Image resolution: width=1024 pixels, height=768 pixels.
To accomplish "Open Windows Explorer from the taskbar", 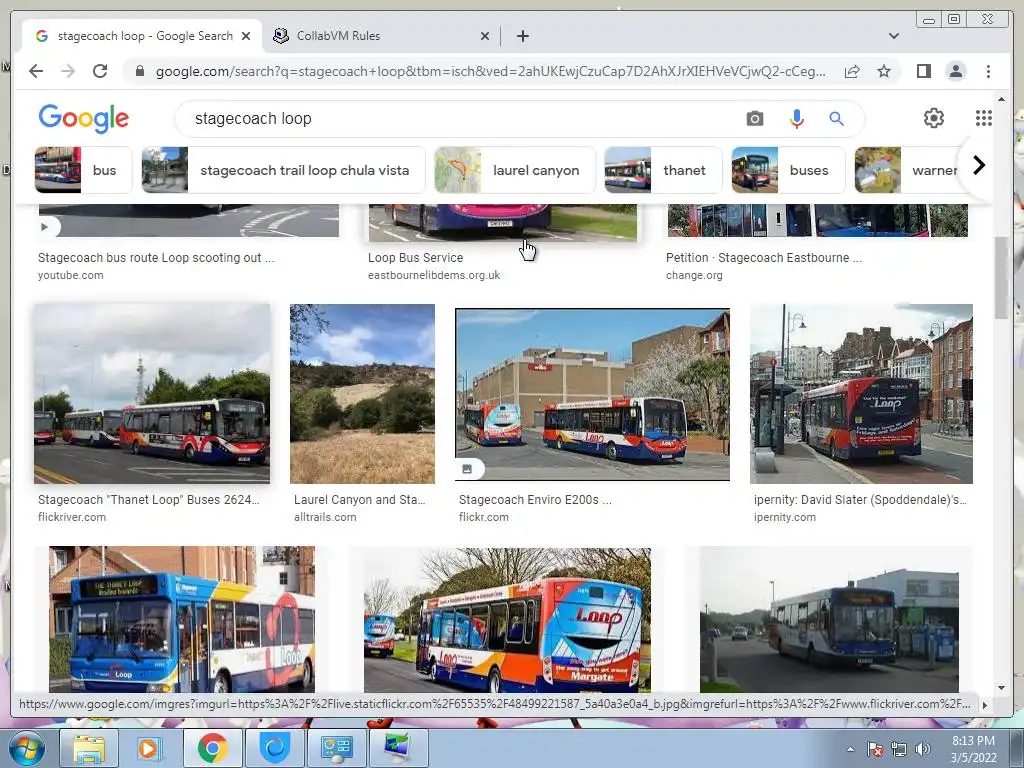I will [89, 748].
